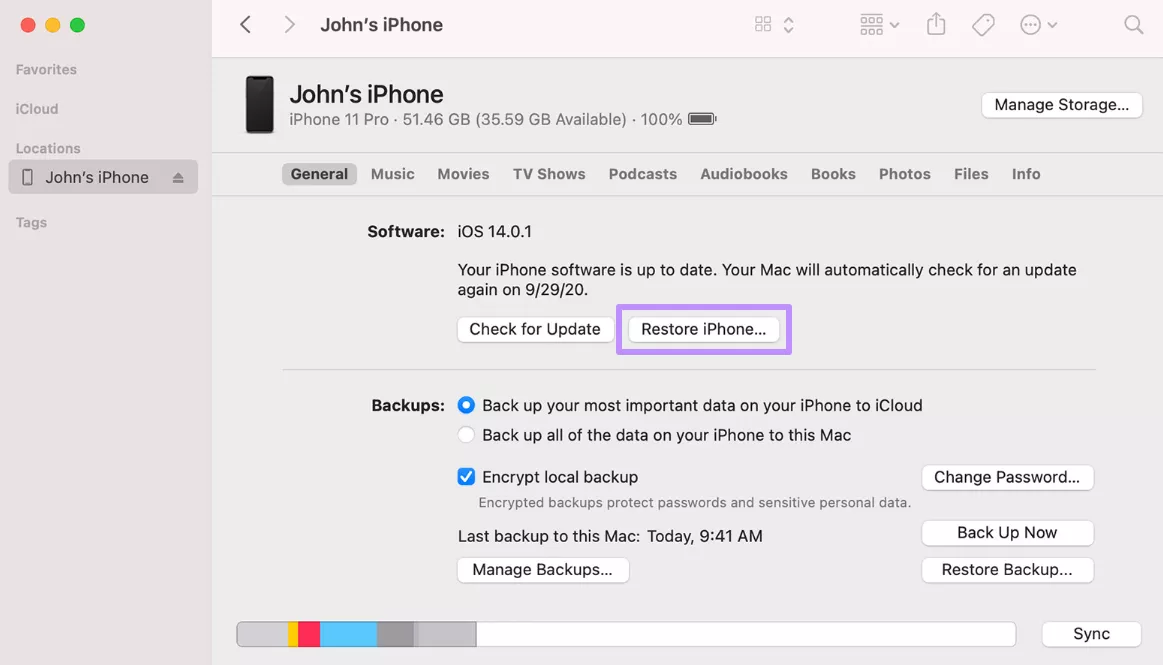1163x665 pixels.
Task: Open Manage Storage
Action: coord(1061,105)
